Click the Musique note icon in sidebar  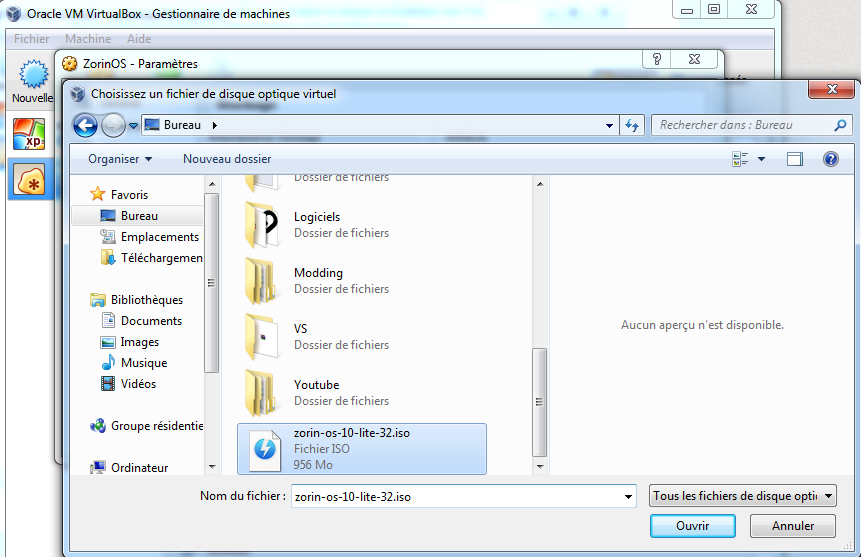(x=108, y=363)
